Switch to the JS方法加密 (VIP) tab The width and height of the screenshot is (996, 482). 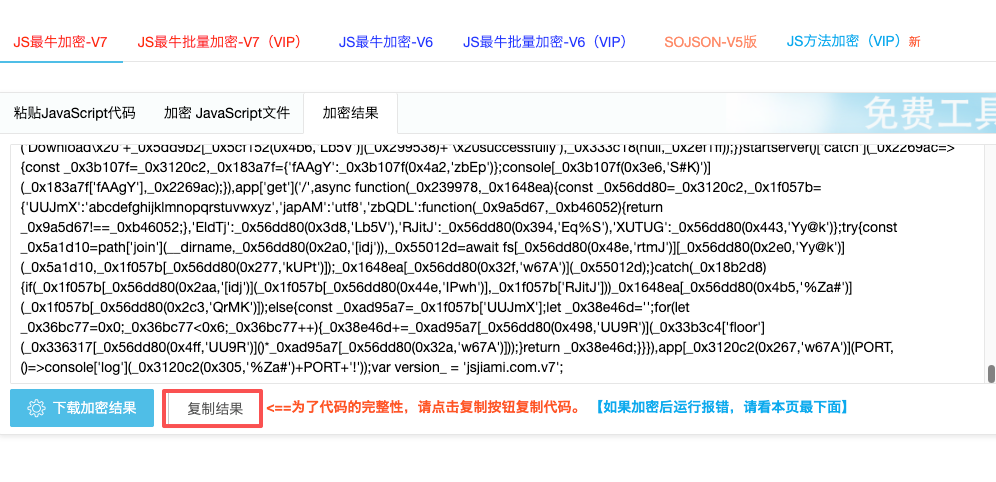pos(844,42)
